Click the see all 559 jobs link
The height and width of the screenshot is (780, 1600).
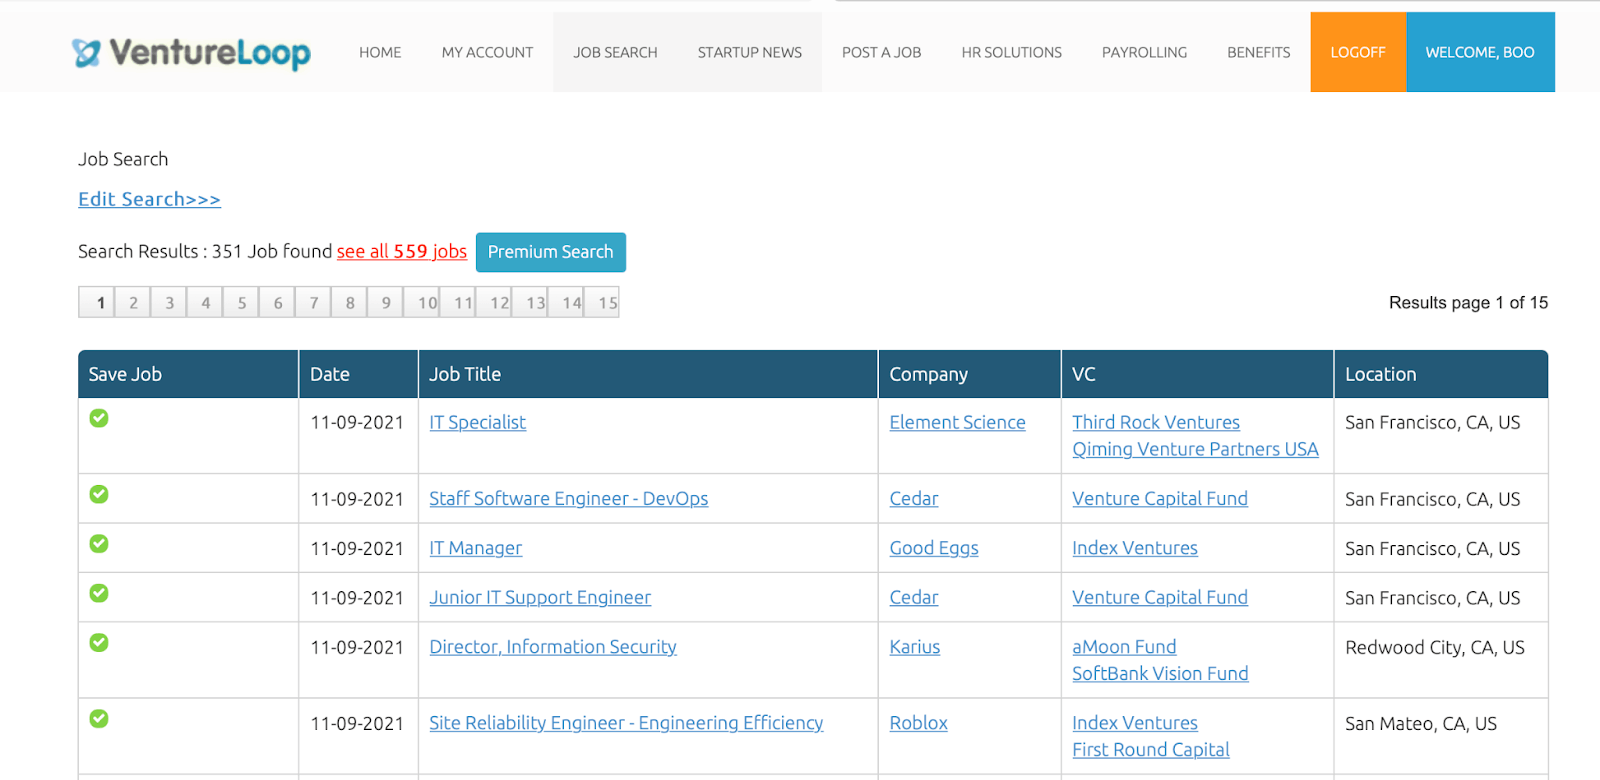[x=402, y=251]
